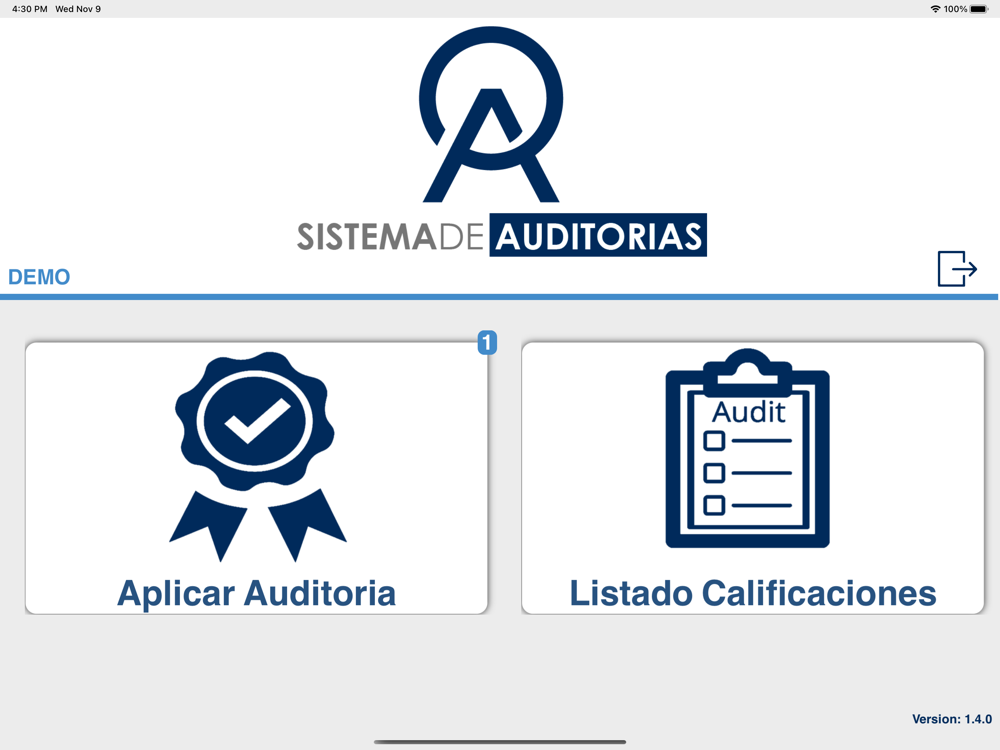
Task: Click the circular A logo at top
Action: point(491,114)
